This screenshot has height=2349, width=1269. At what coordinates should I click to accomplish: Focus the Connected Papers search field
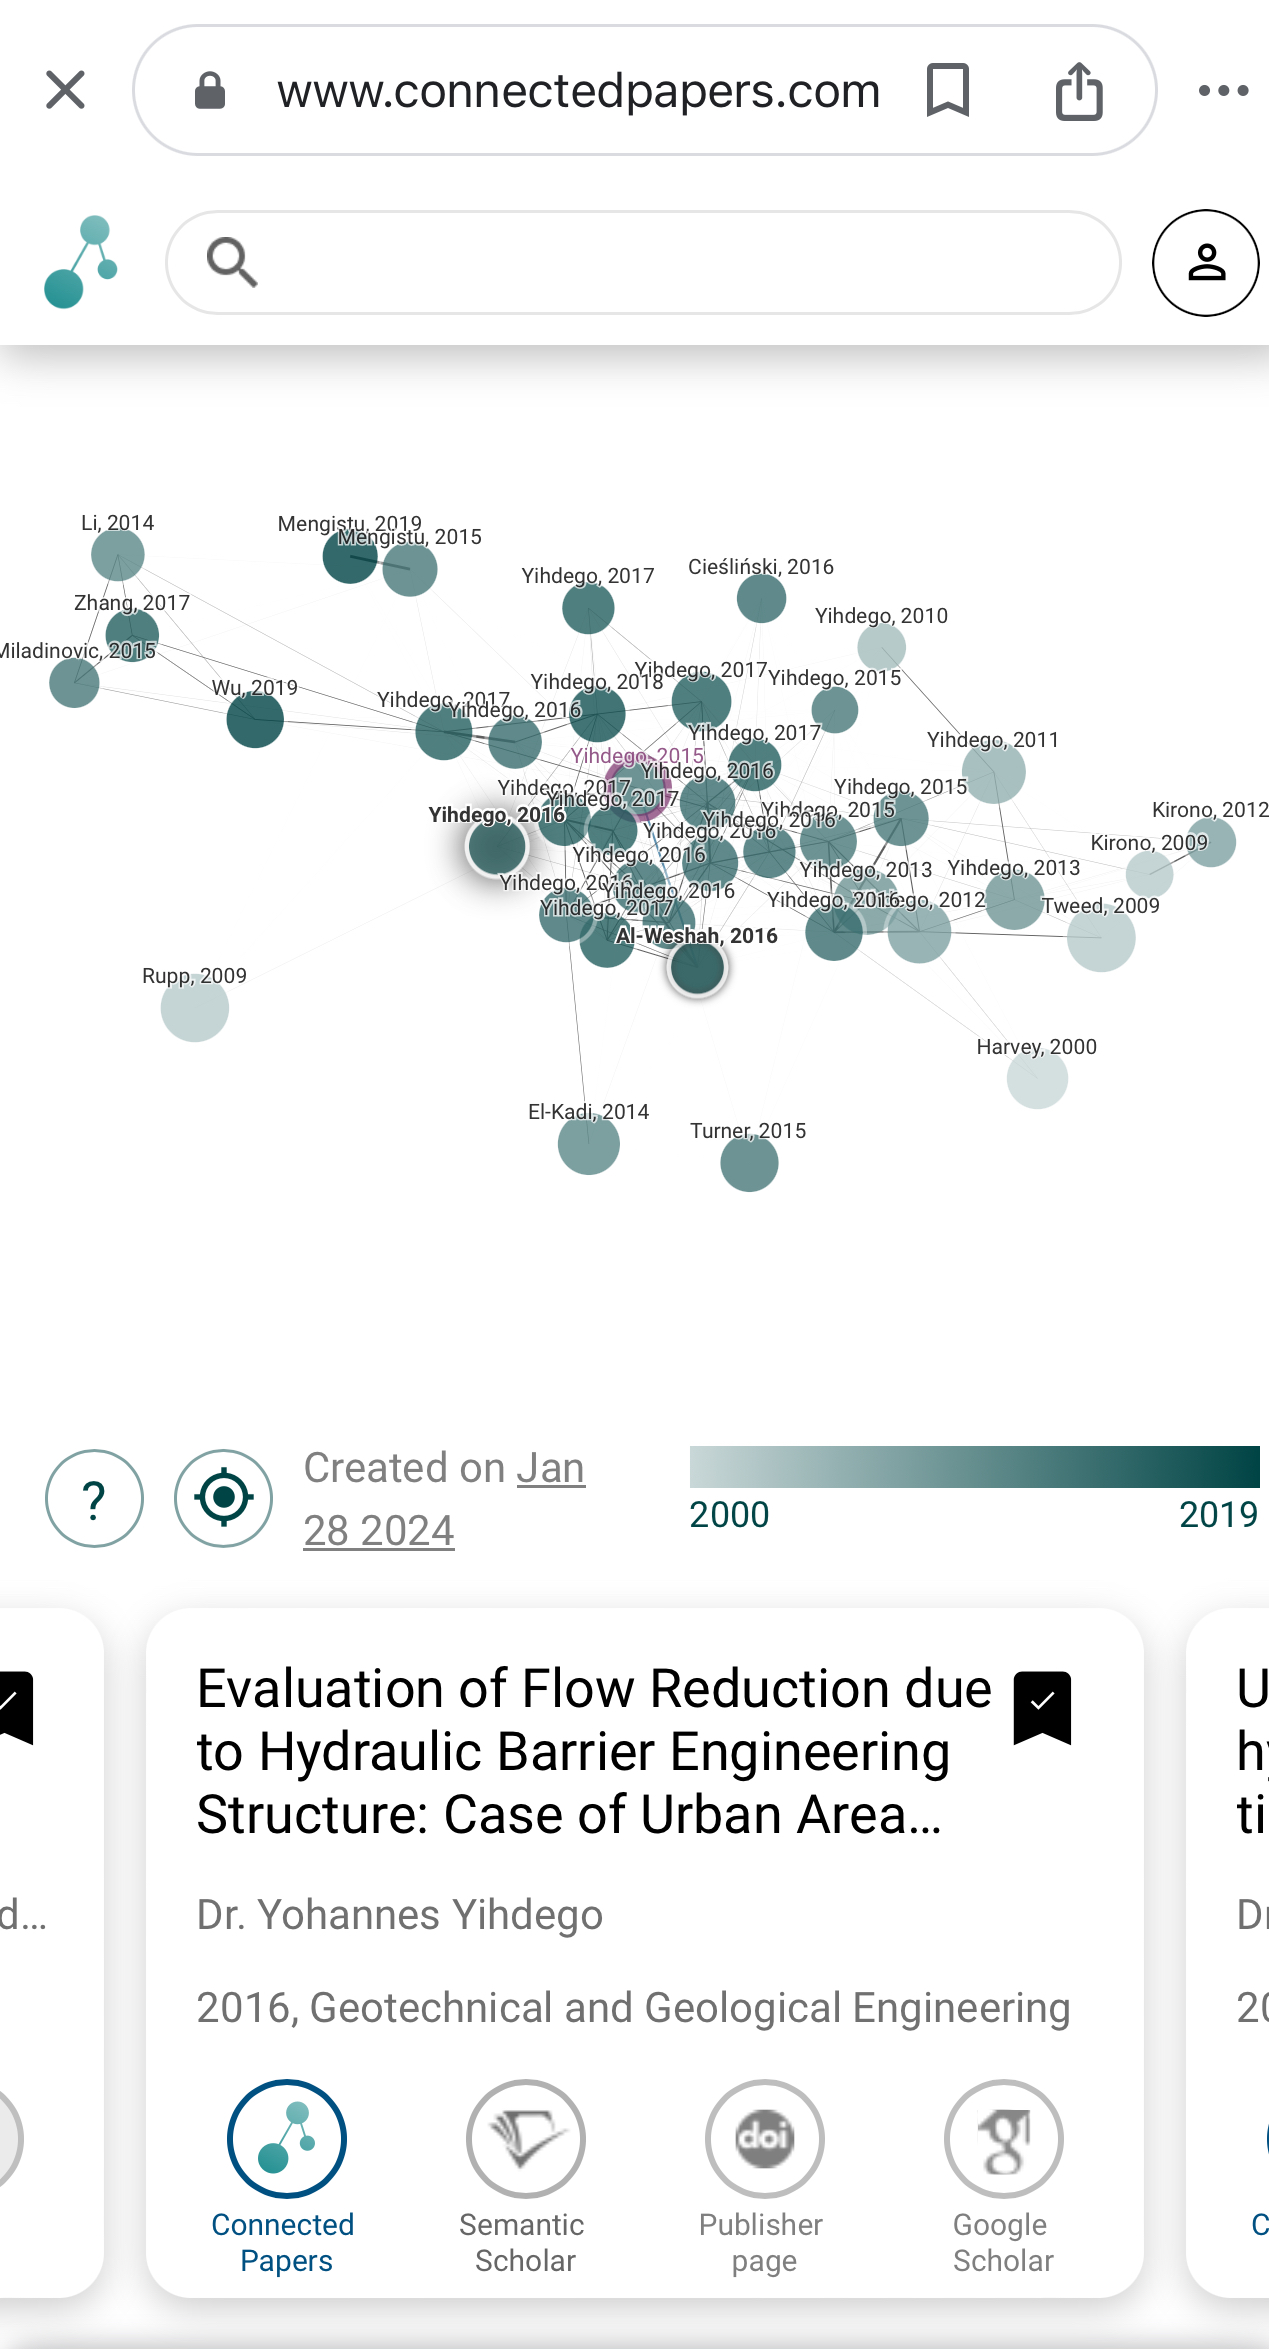[643, 263]
